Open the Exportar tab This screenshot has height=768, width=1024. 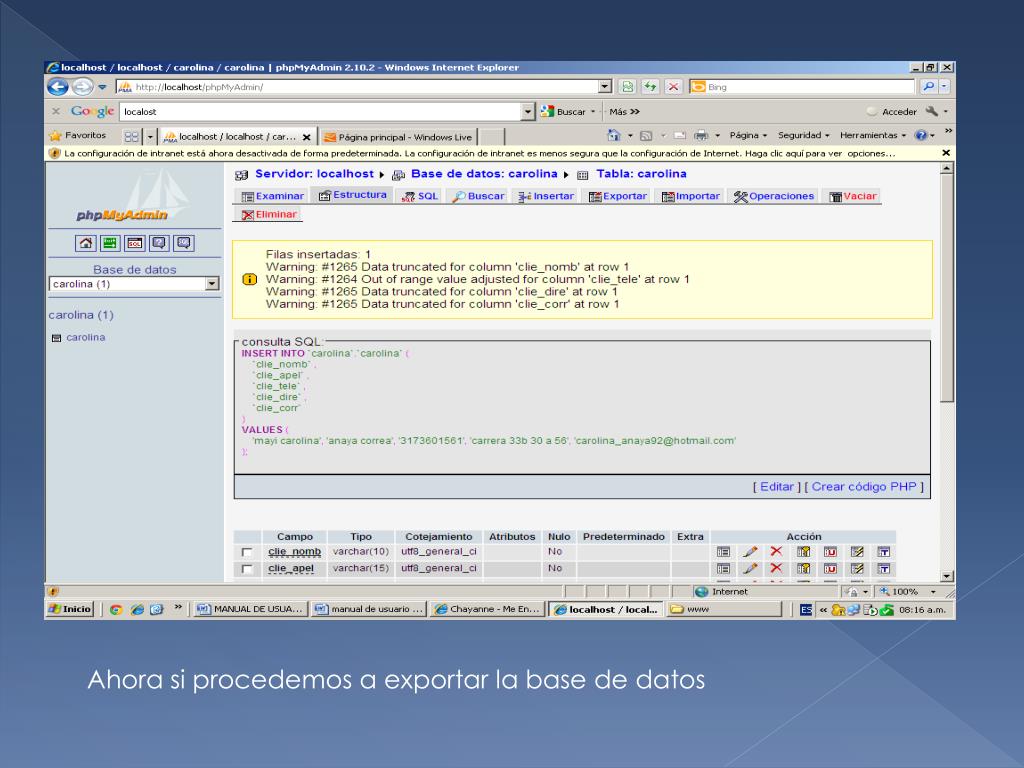(618, 196)
